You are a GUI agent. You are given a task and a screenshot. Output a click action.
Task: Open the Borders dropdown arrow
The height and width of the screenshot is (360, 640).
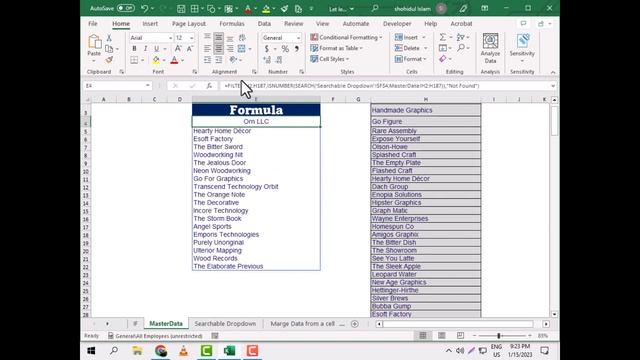(142, 60)
